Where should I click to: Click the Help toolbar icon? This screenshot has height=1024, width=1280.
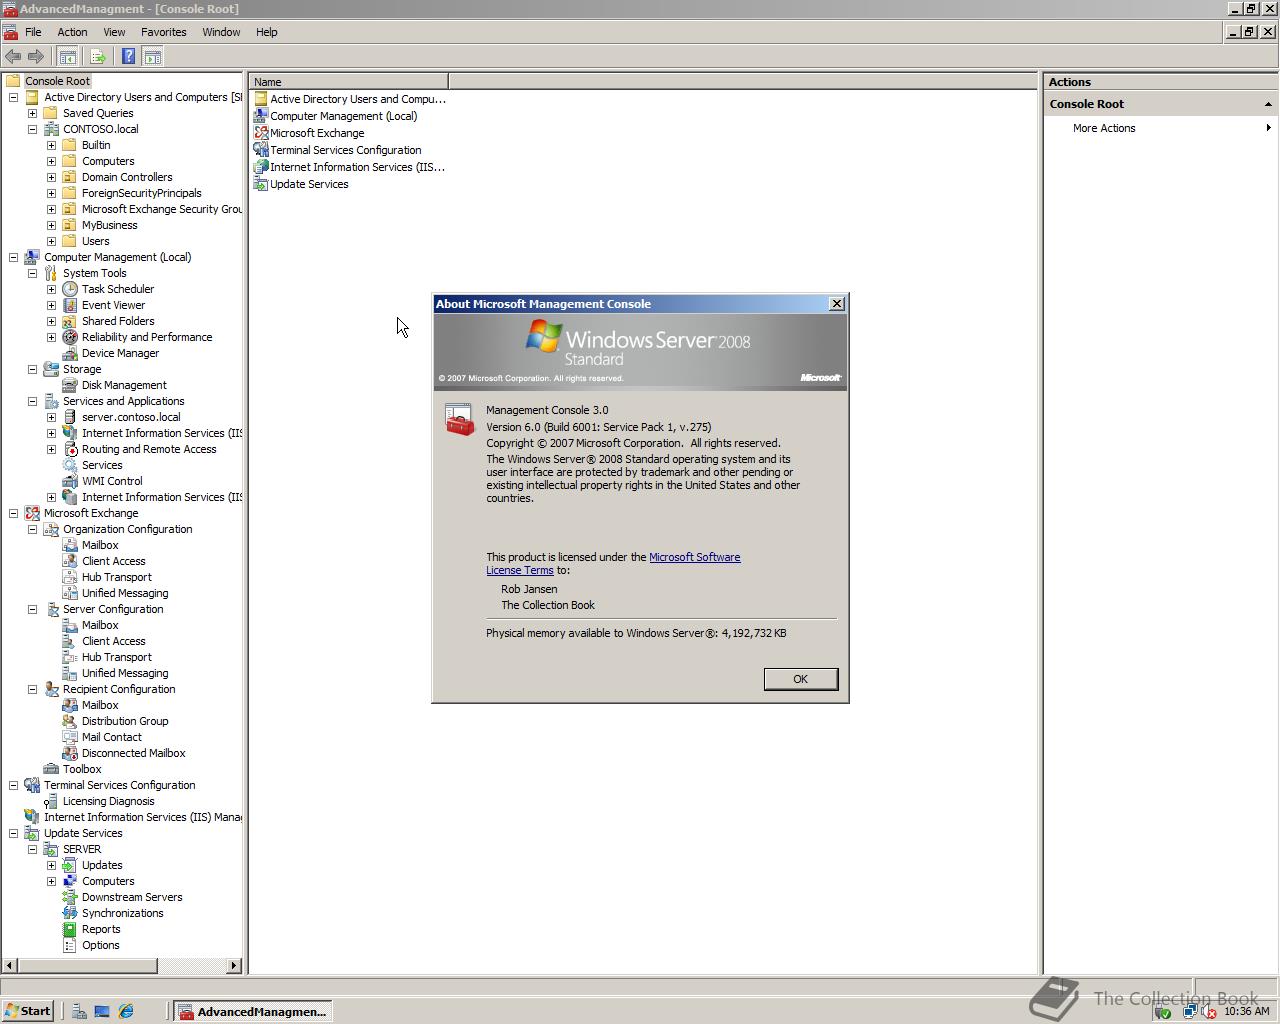pos(129,57)
